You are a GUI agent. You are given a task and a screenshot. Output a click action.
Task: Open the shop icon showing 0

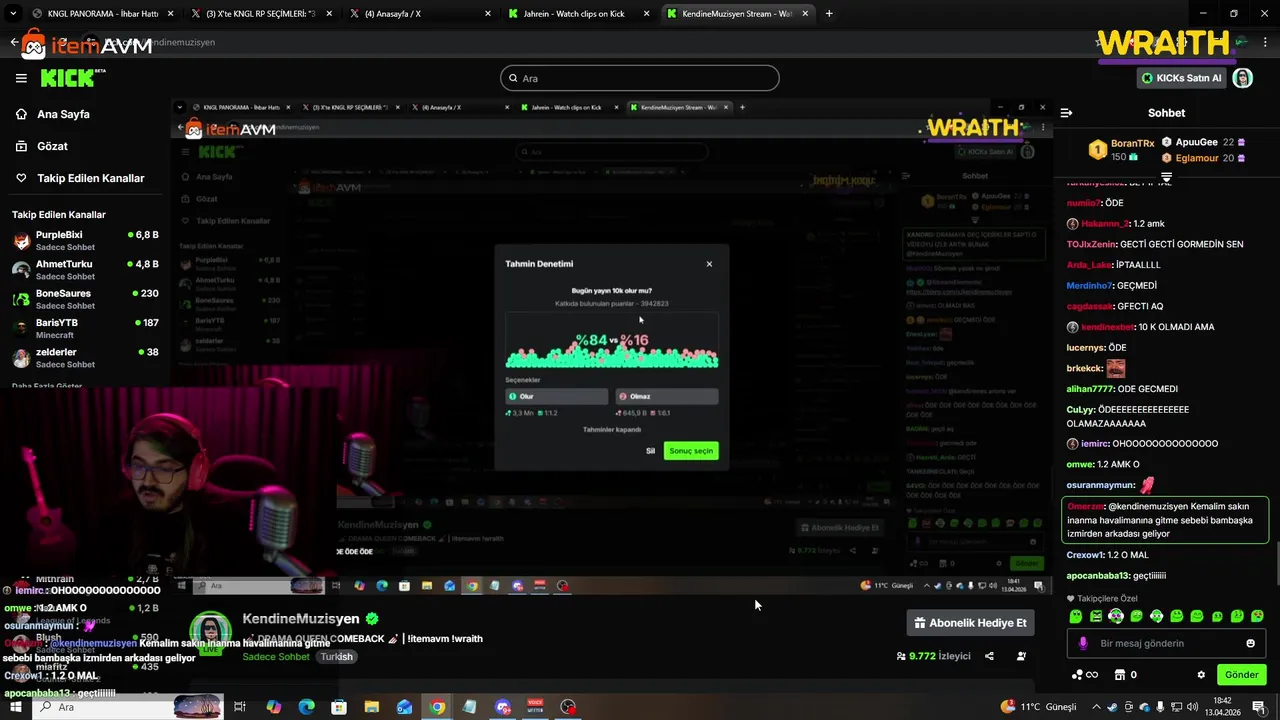pos(1125,675)
